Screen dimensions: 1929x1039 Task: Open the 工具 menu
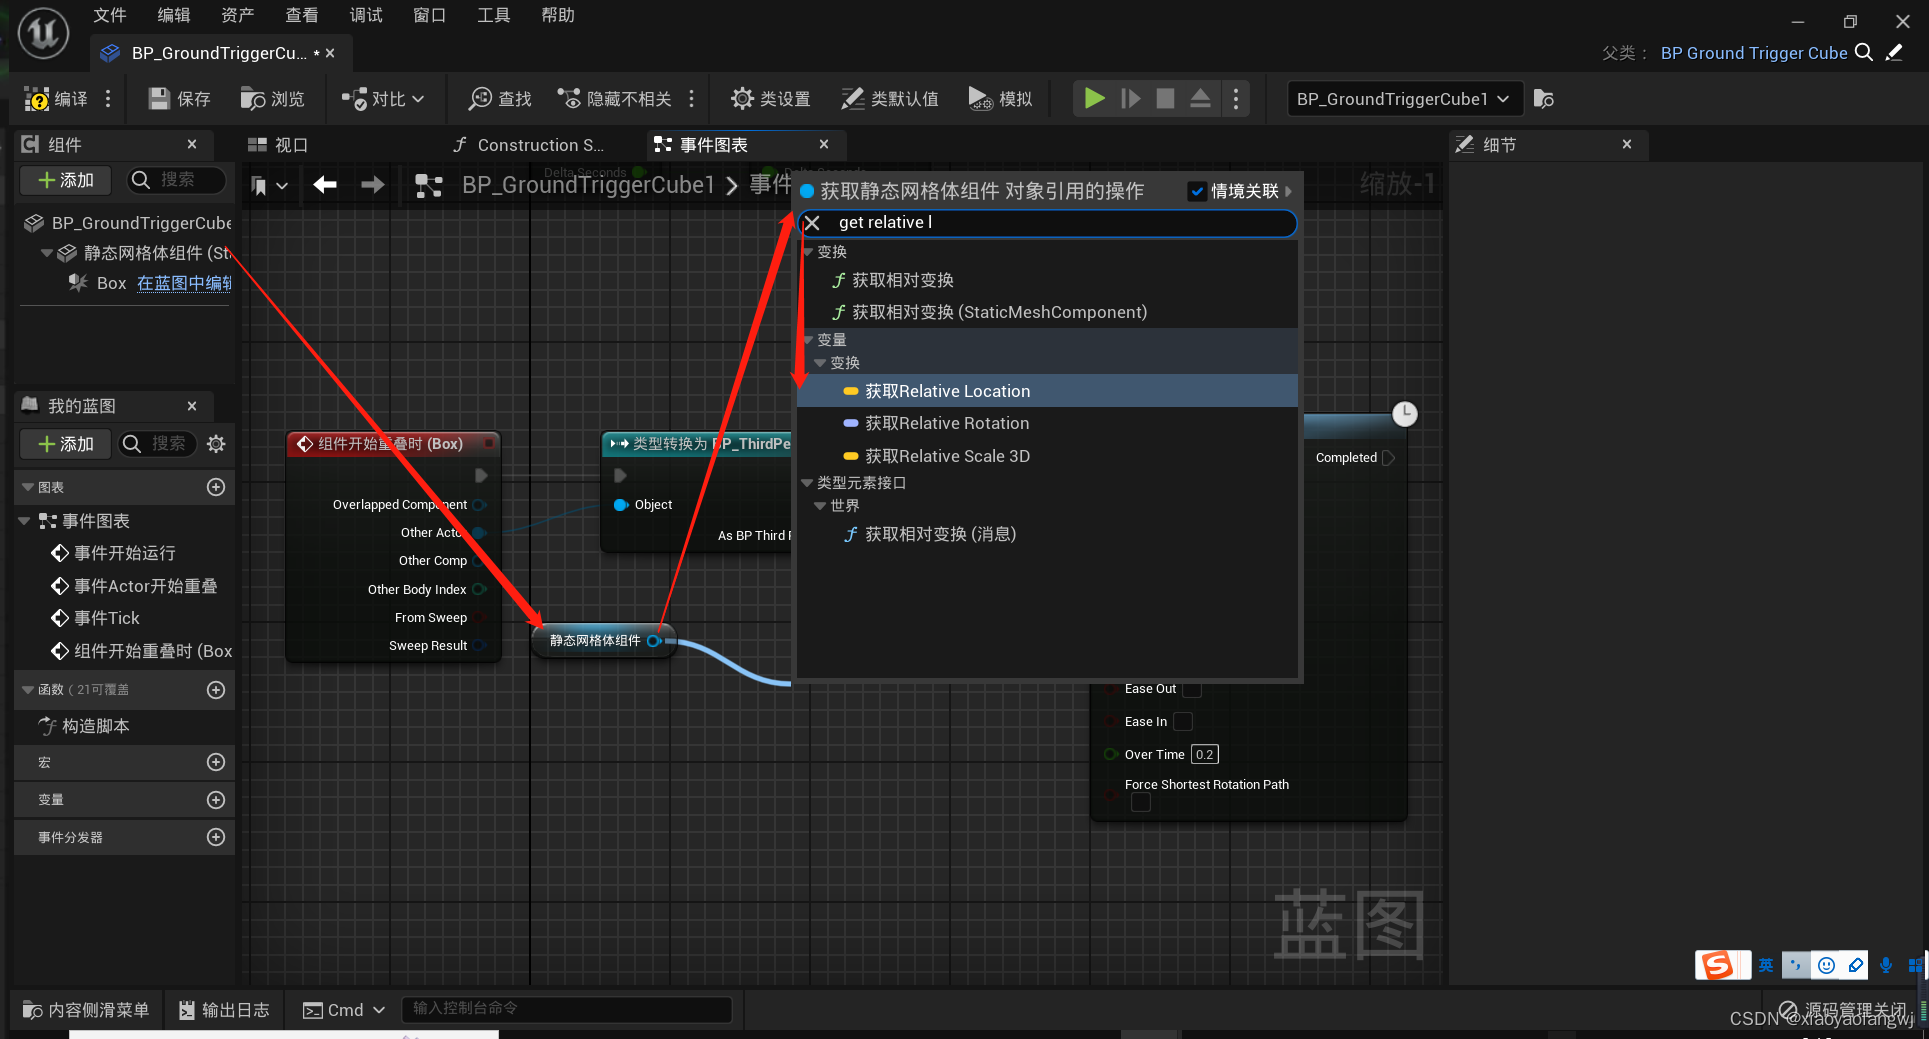coord(494,15)
